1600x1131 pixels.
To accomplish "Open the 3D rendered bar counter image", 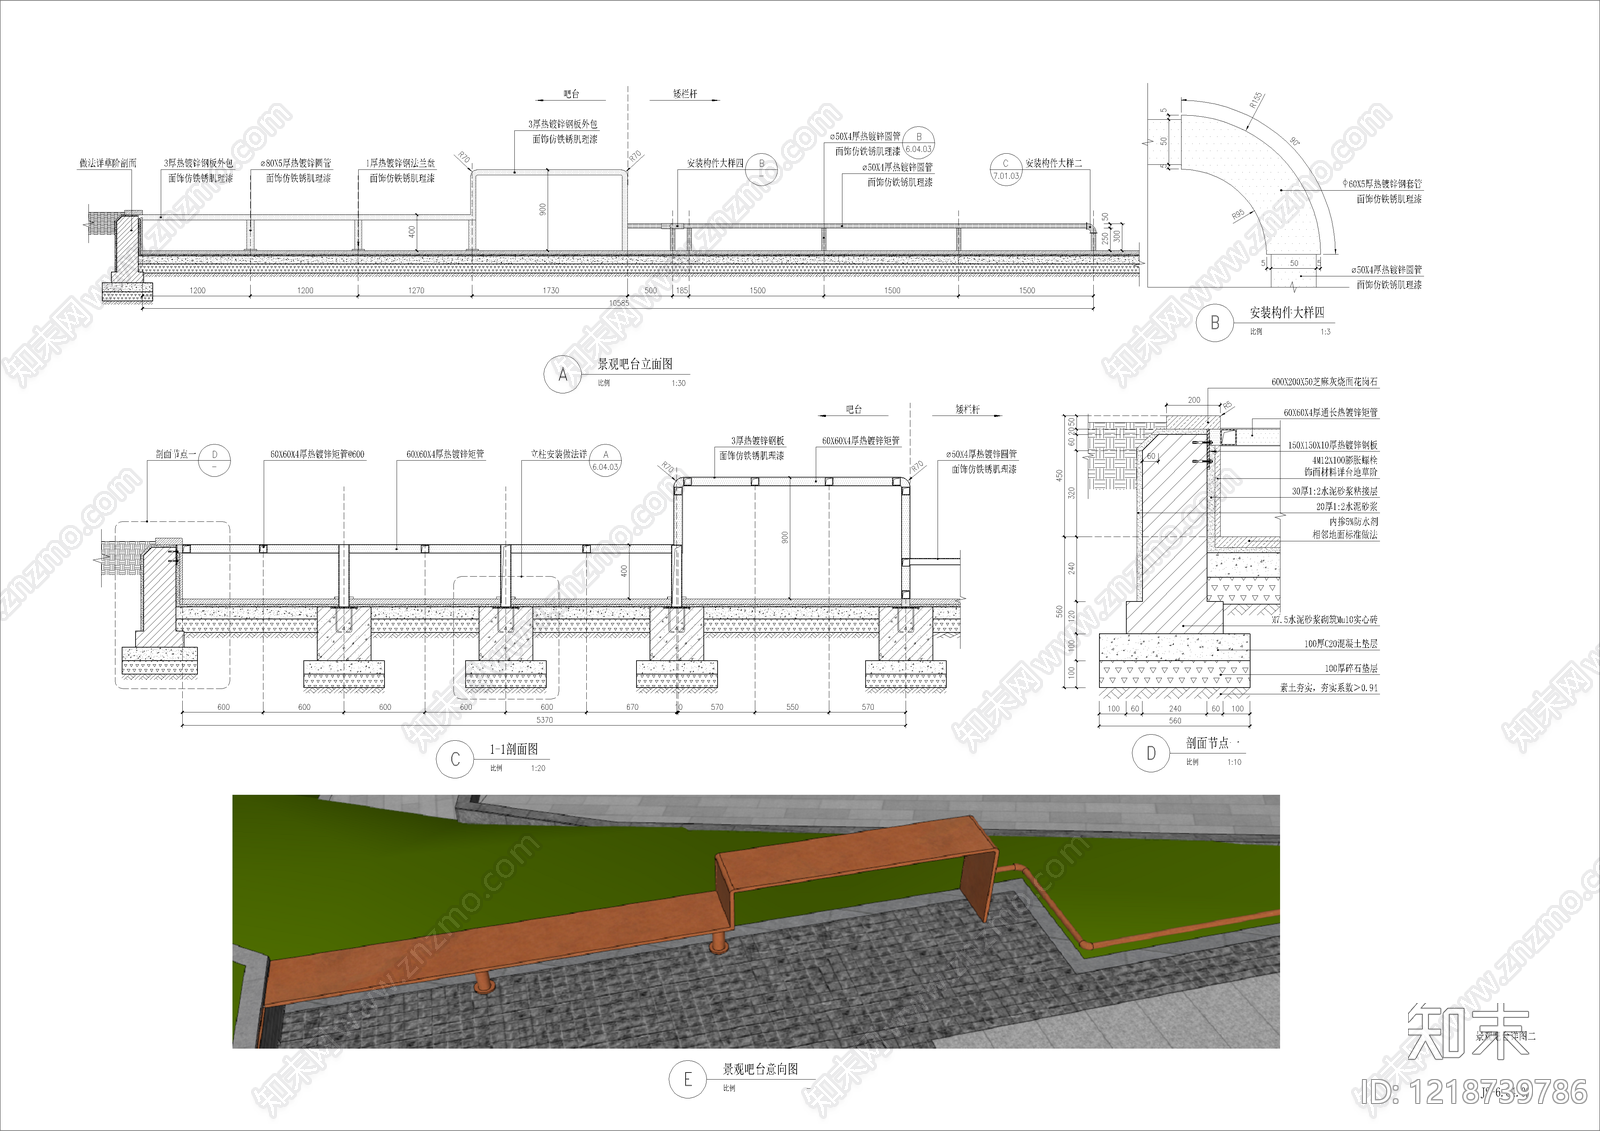I will (756, 921).
